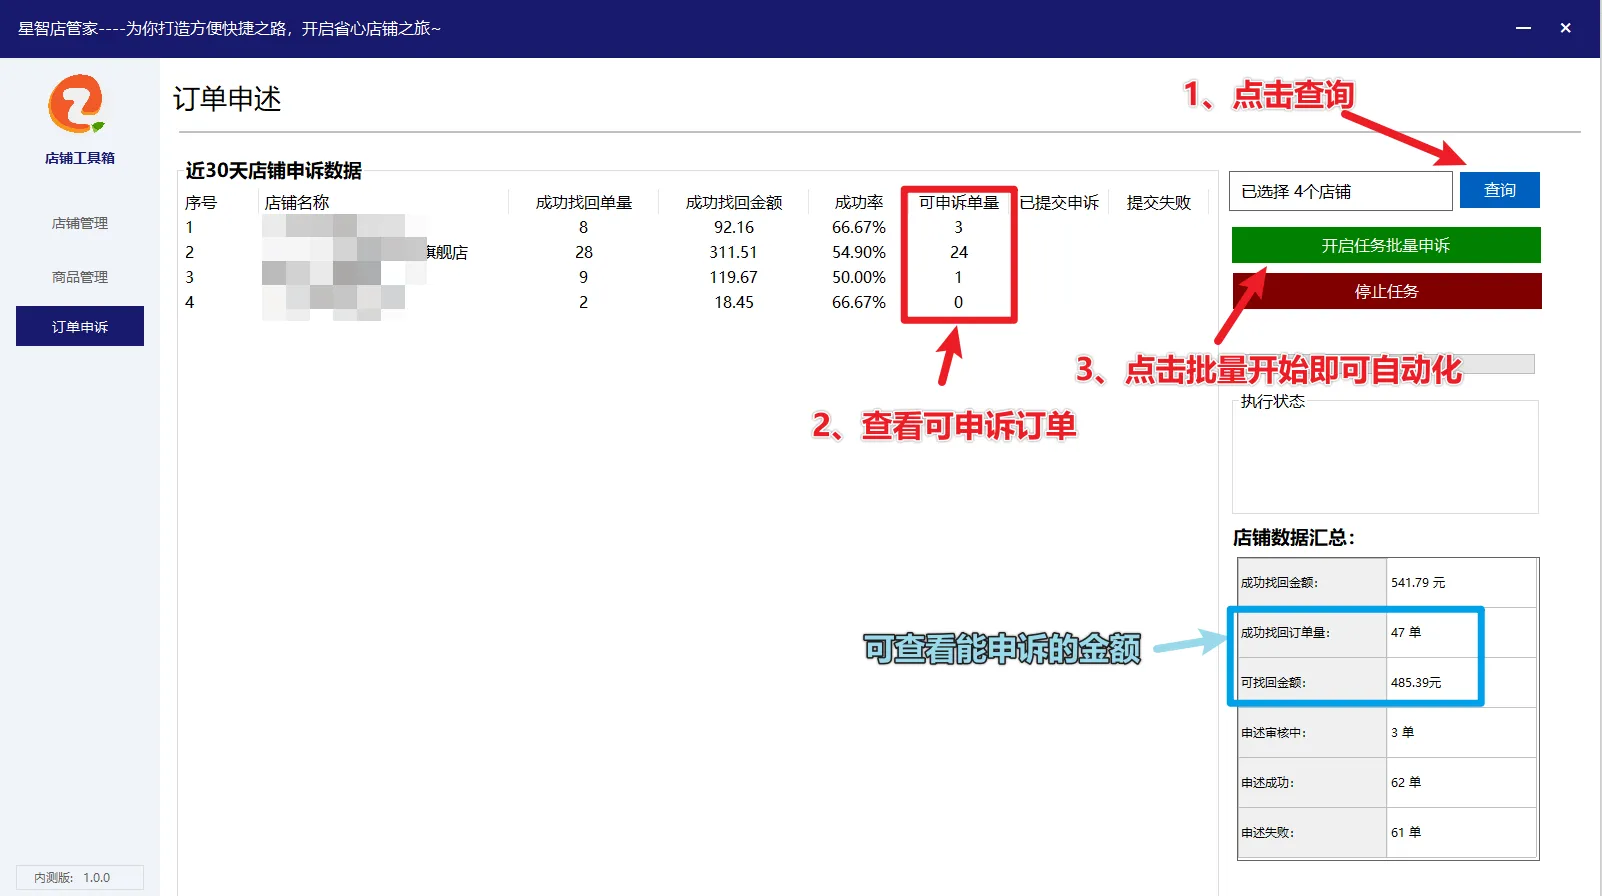Open 店铺管理 in the sidebar
Viewport: 1602px width, 896px height.
[x=80, y=223]
